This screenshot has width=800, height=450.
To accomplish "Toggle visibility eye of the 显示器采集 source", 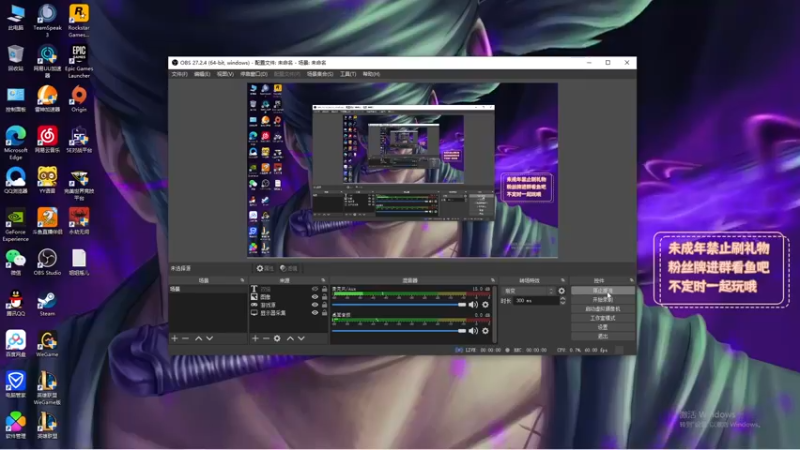I will [x=315, y=313].
